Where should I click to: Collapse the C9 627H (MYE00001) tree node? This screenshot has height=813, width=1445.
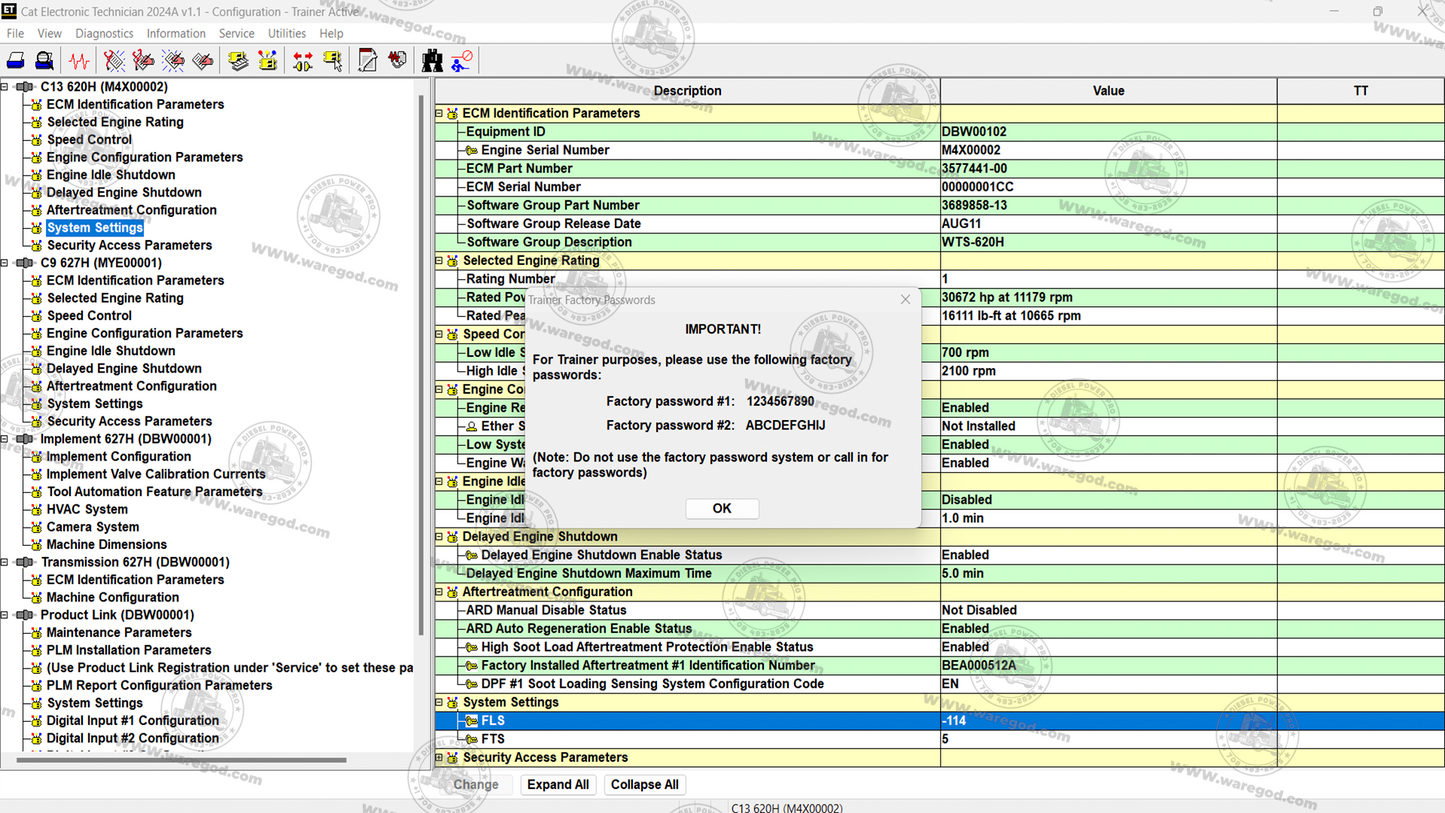coord(5,263)
